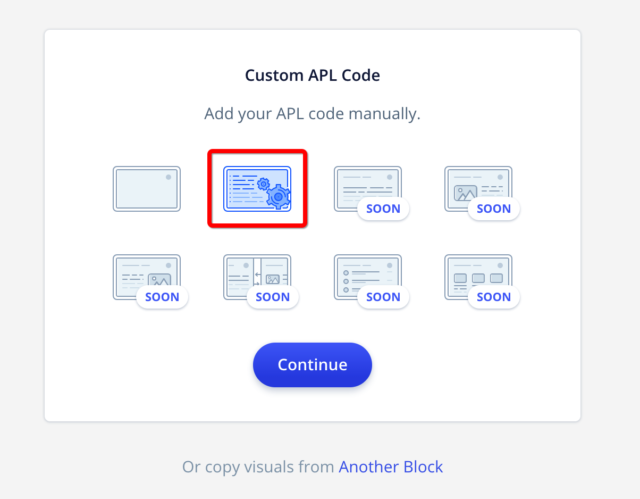Click the Or copy visuals from text

(x=258, y=467)
